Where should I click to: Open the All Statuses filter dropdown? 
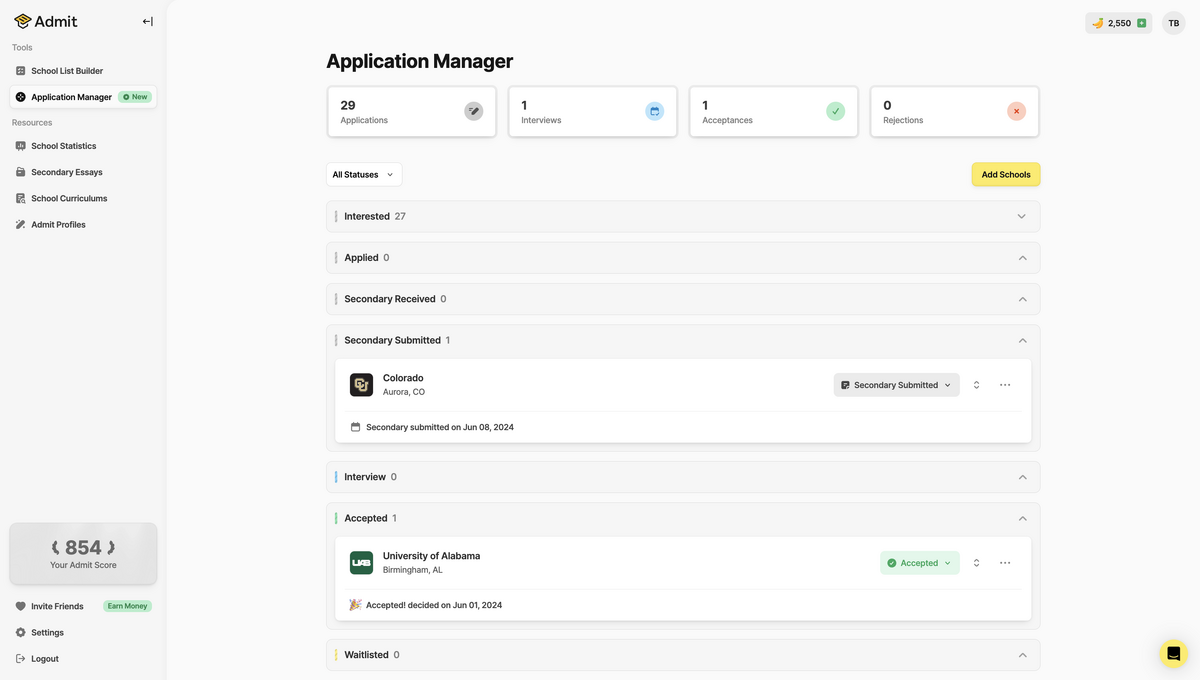coord(364,175)
